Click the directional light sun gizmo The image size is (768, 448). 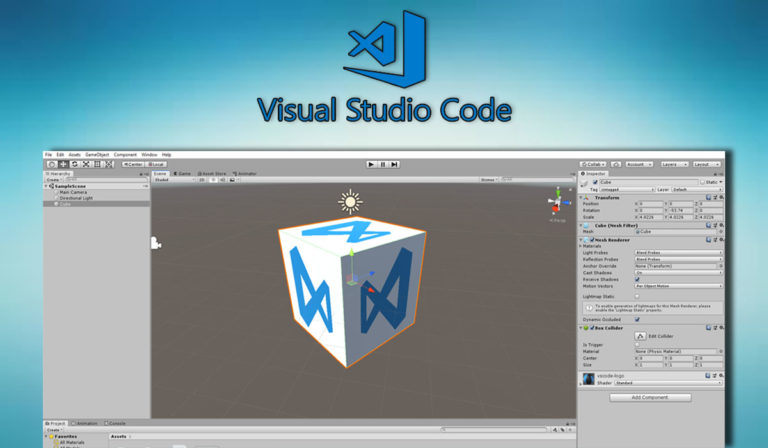click(350, 202)
